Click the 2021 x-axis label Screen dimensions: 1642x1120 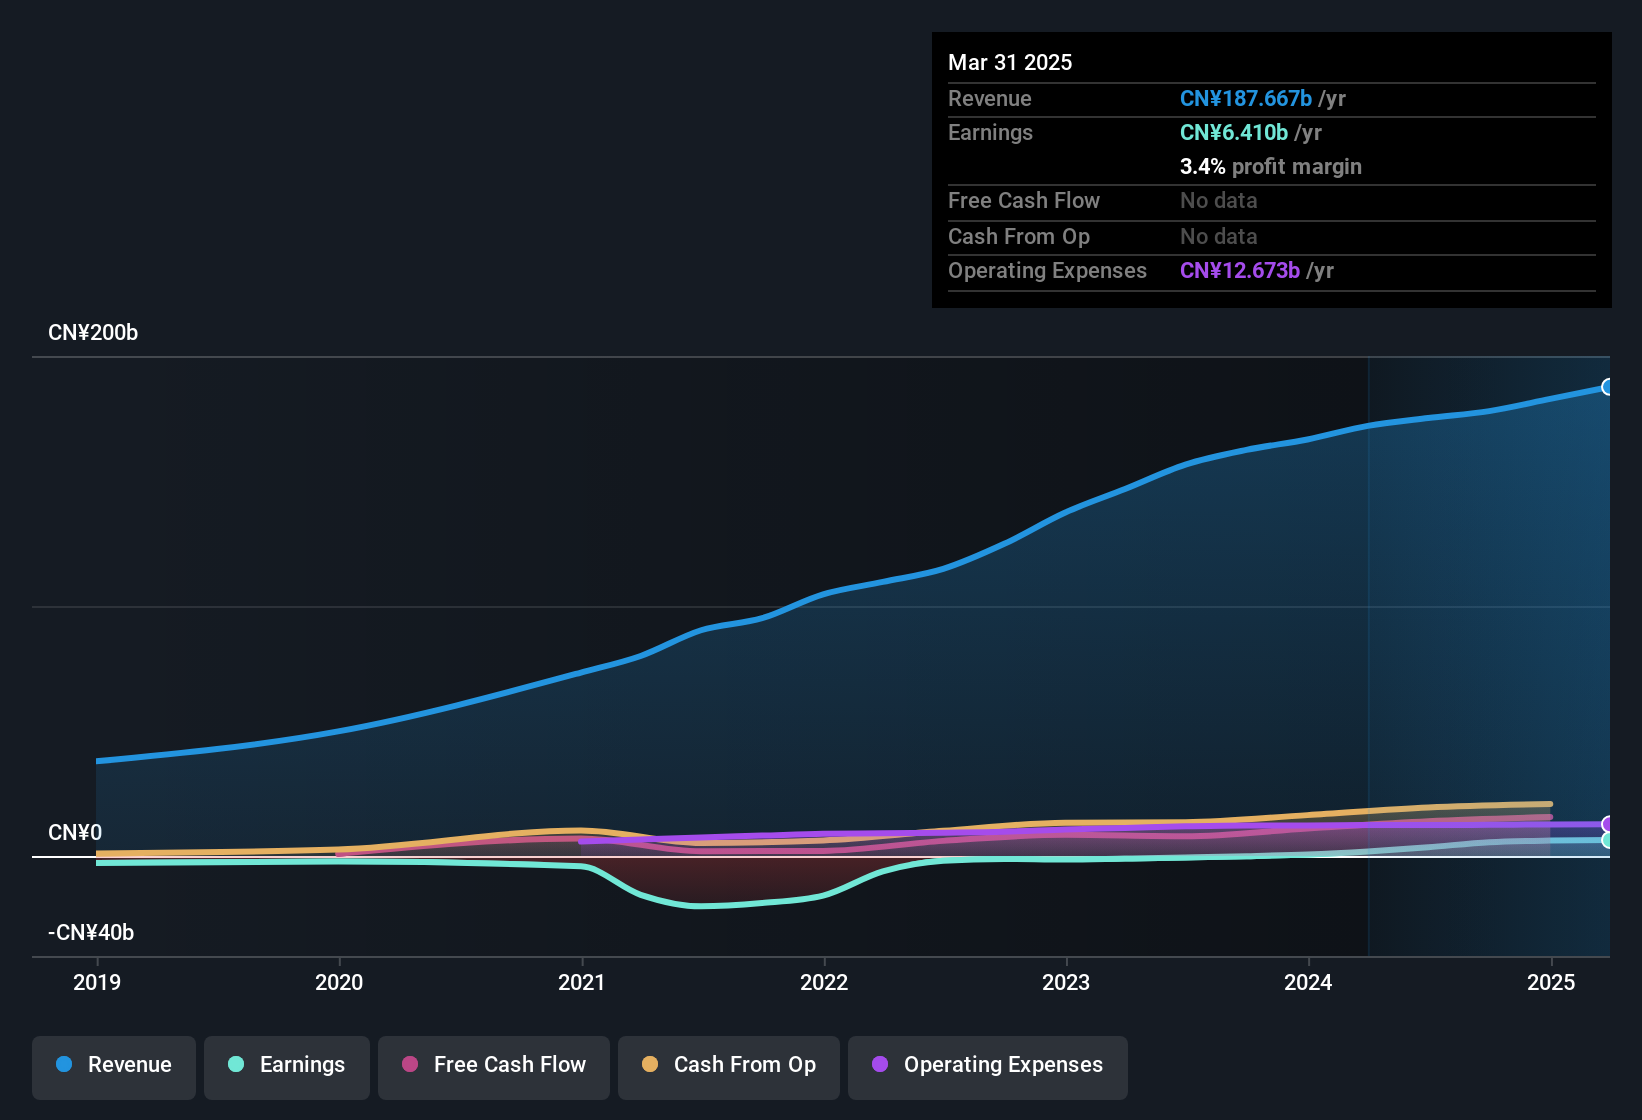coord(582,982)
